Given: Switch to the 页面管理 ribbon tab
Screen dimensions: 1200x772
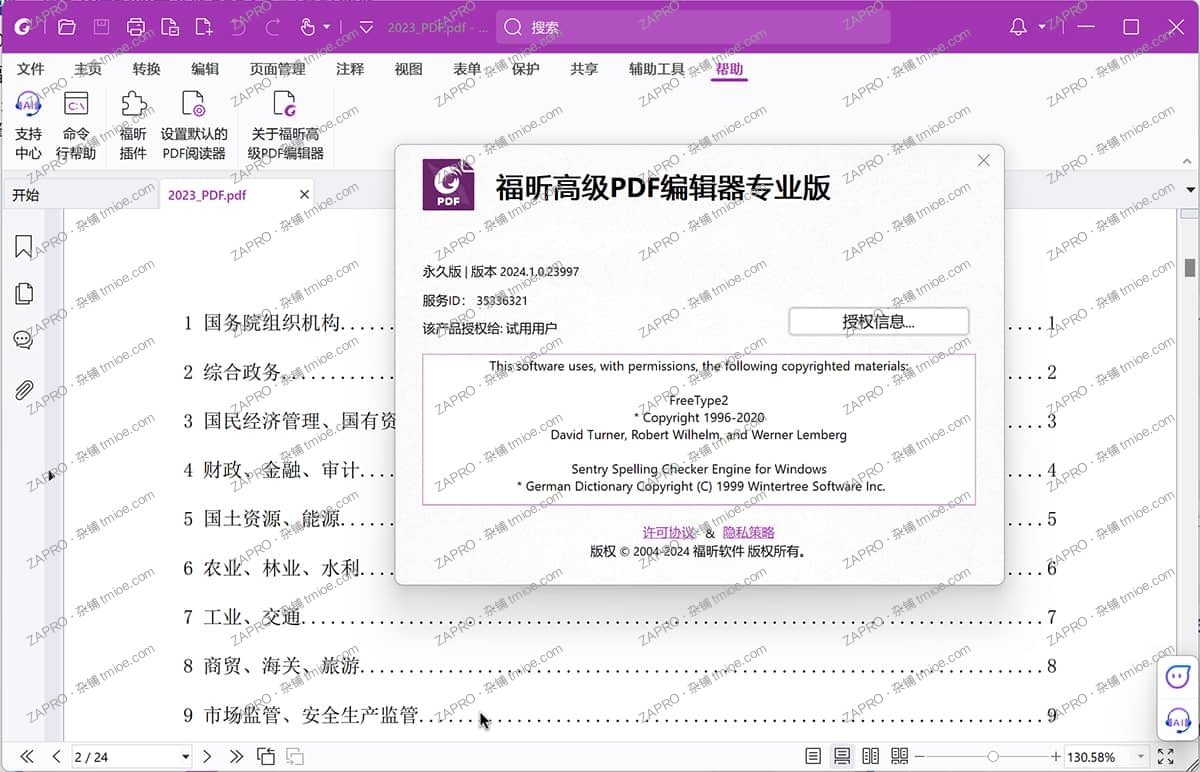Looking at the screenshot, I should pyautogui.click(x=277, y=69).
